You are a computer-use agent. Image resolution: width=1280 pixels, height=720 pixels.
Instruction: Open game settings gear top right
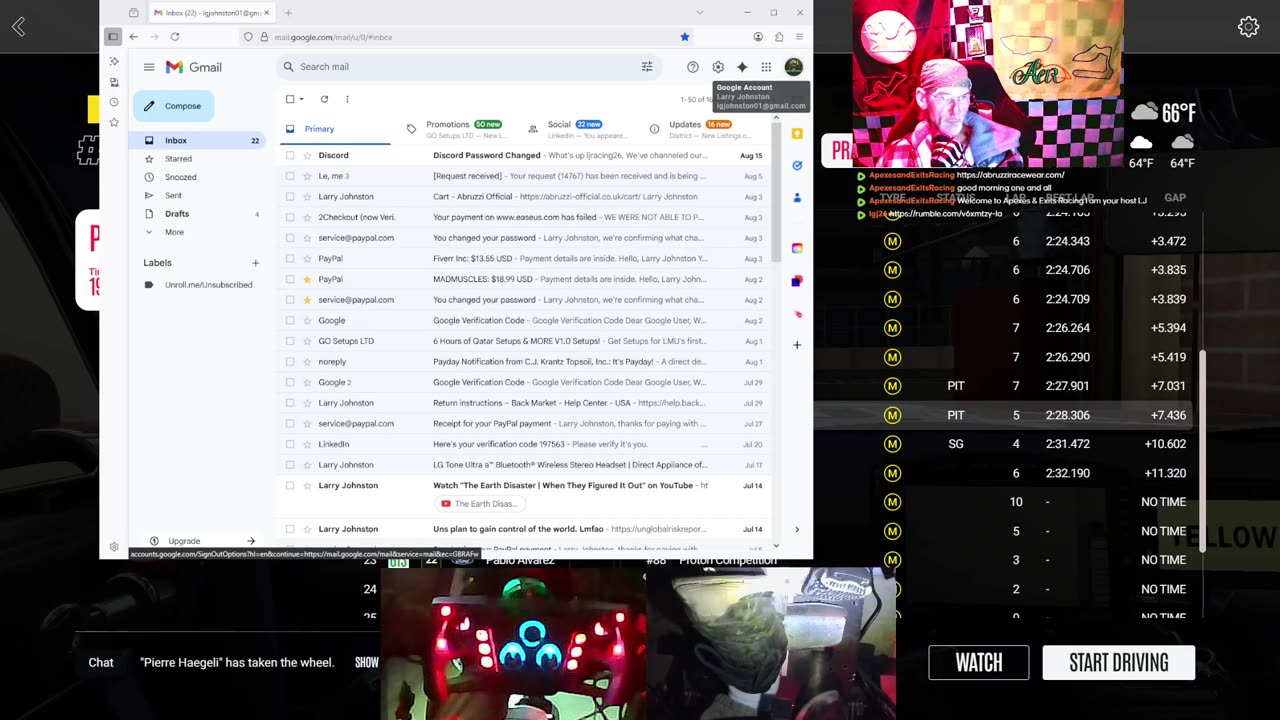(x=1248, y=27)
